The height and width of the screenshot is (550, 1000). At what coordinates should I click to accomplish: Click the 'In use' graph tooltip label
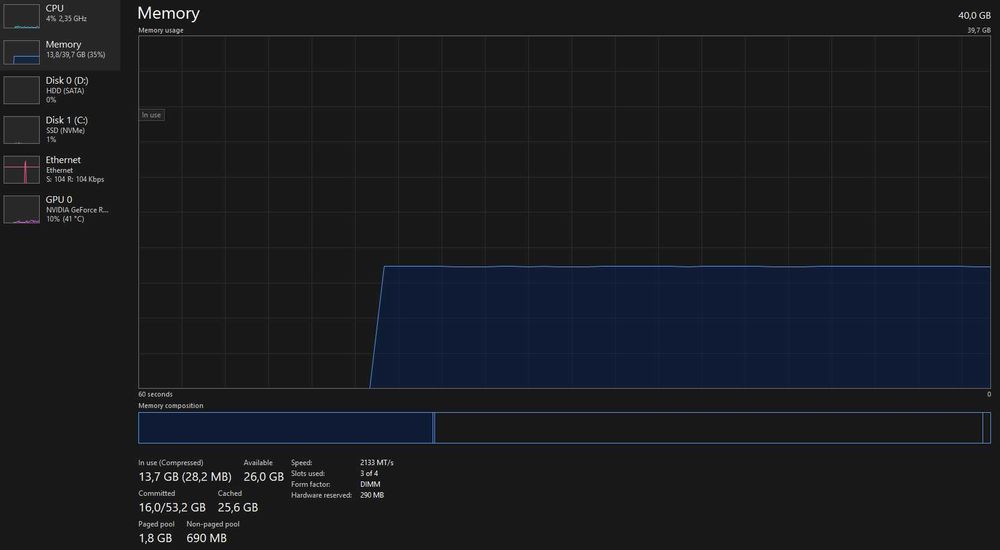[152, 115]
